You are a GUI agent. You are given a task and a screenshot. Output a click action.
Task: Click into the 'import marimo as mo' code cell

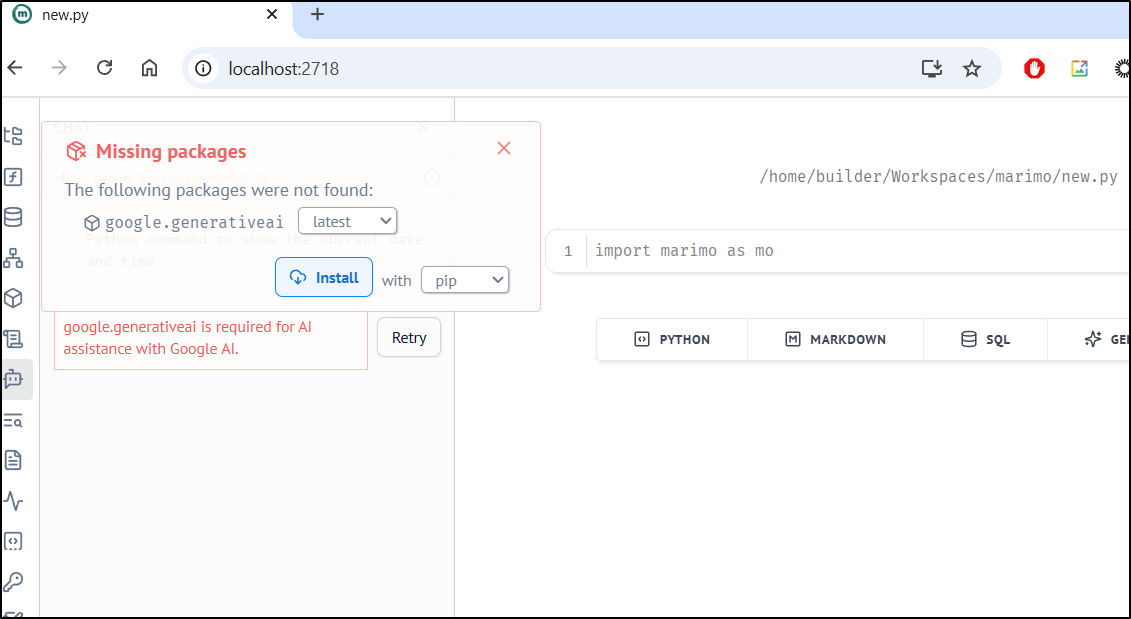coord(800,250)
